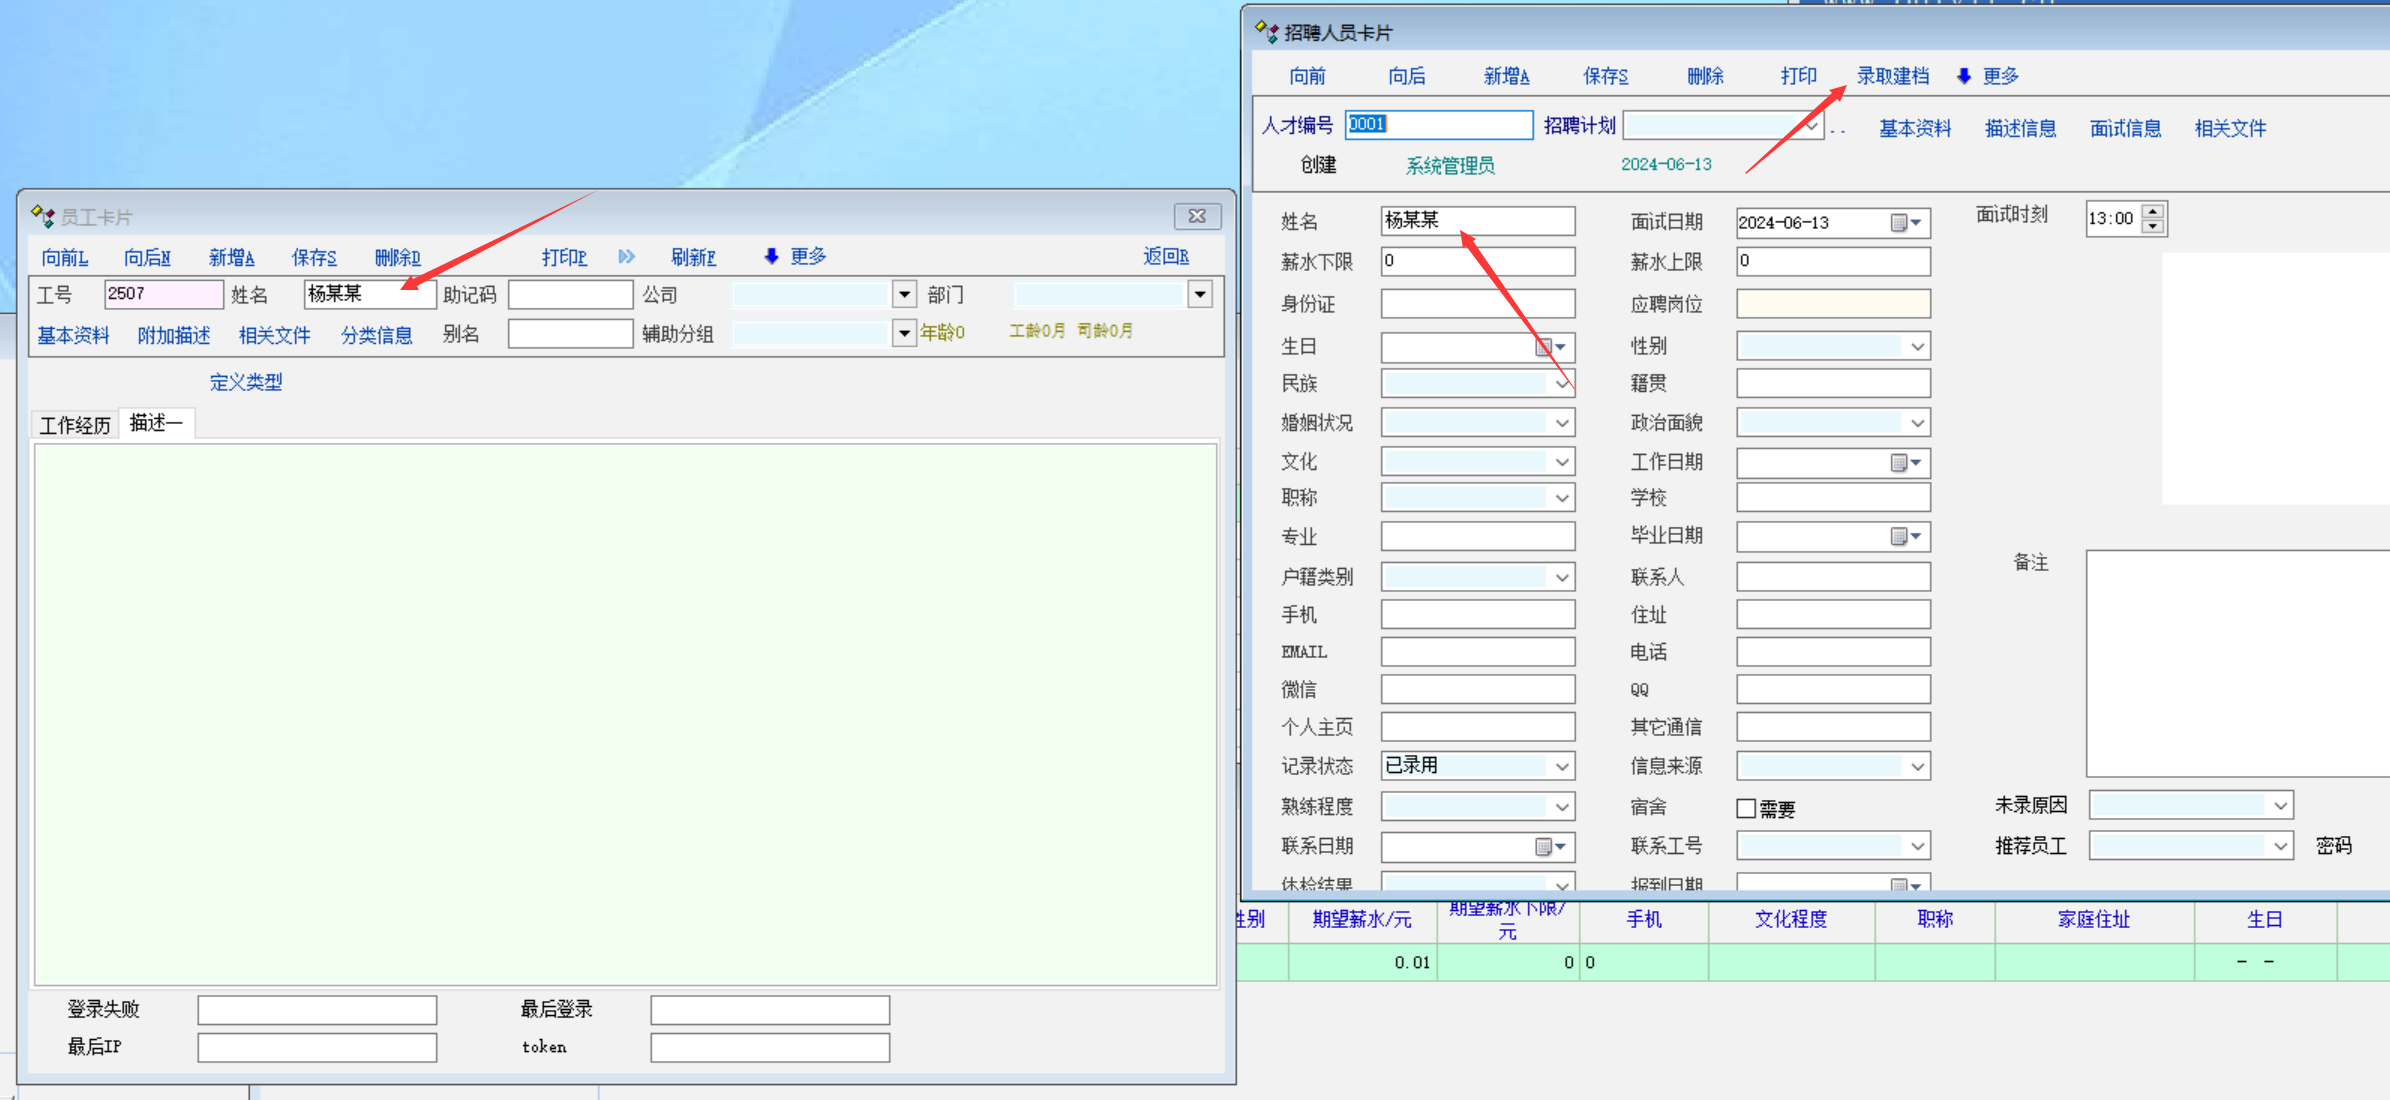Decrease 面试时刻 with the down spinner arrow
This screenshot has width=2390, height=1100.
click(2154, 227)
